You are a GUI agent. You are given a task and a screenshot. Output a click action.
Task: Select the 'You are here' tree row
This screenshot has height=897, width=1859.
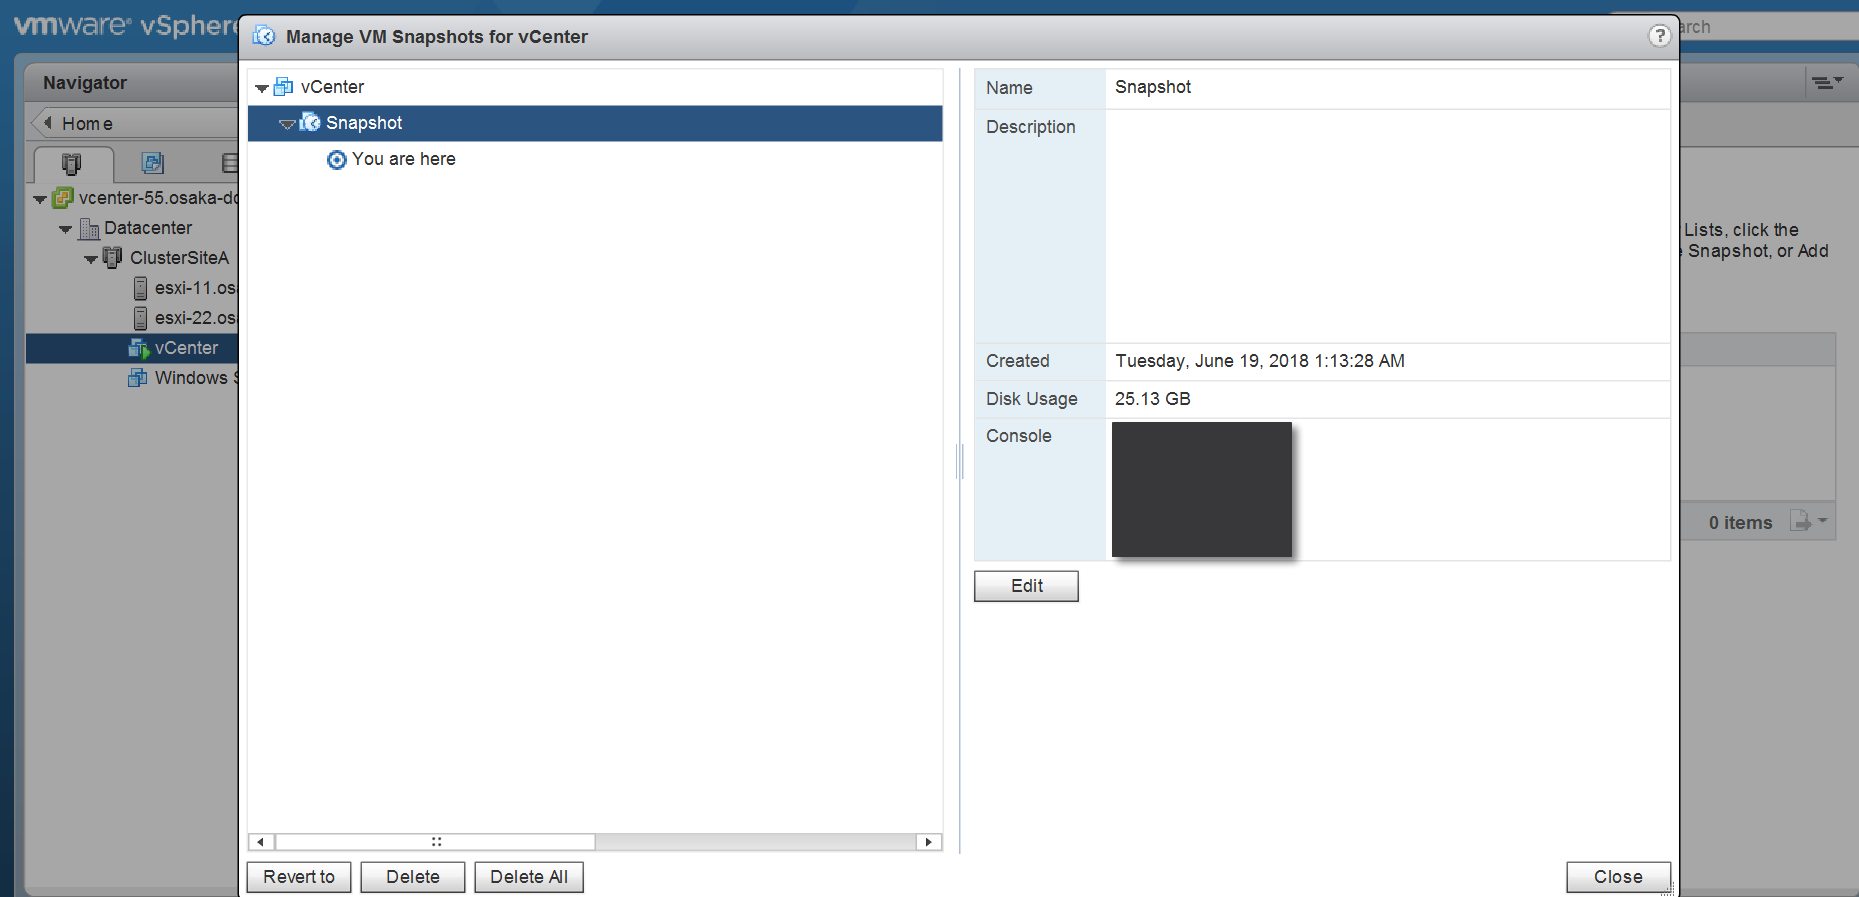click(x=595, y=159)
